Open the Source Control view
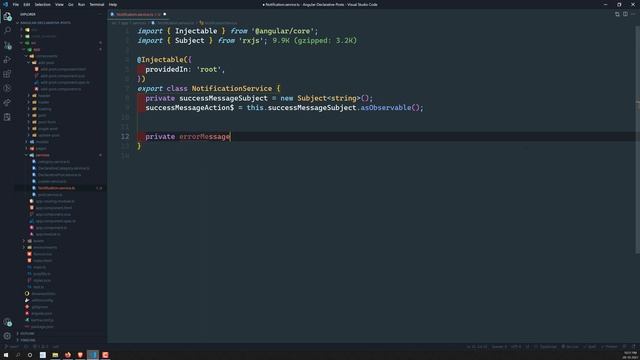The width and height of the screenshot is (640, 360). coord(7,45)
